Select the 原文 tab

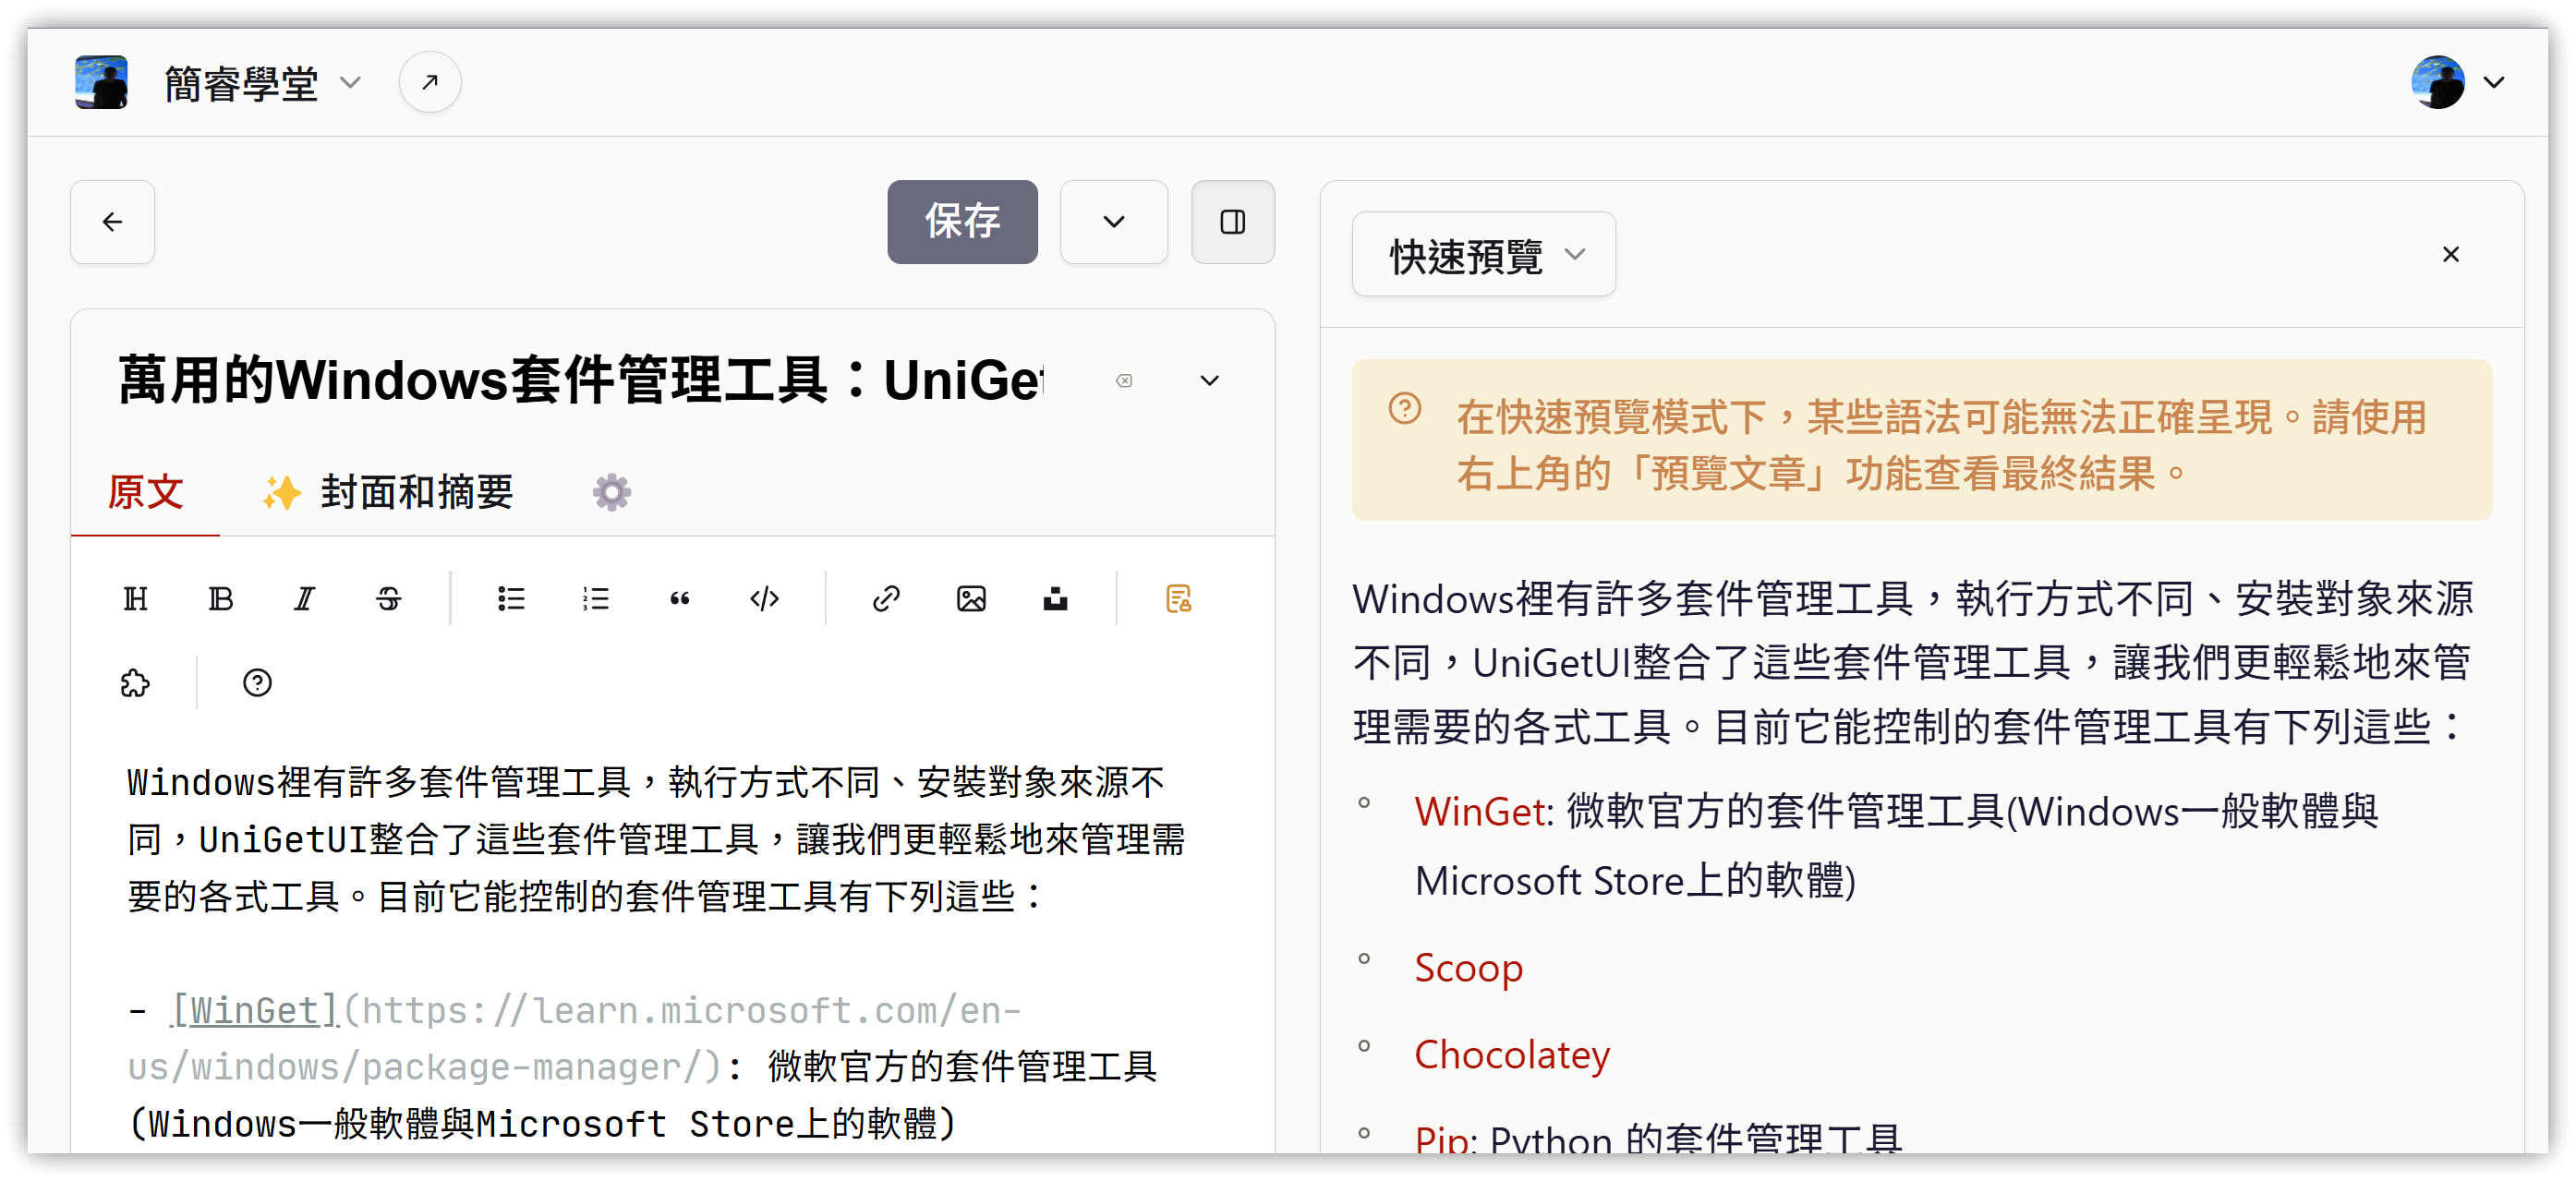(146, 493)
